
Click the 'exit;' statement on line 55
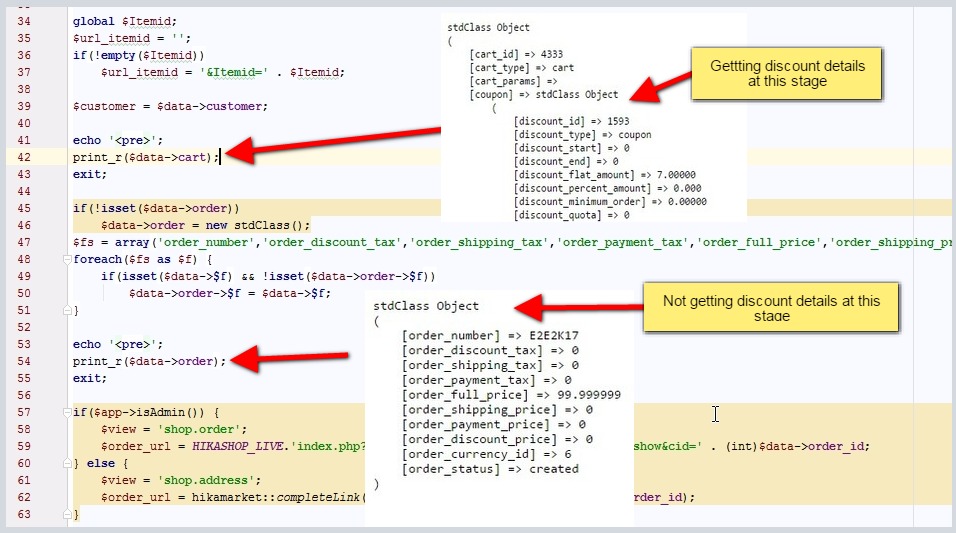tap(90, 379)
